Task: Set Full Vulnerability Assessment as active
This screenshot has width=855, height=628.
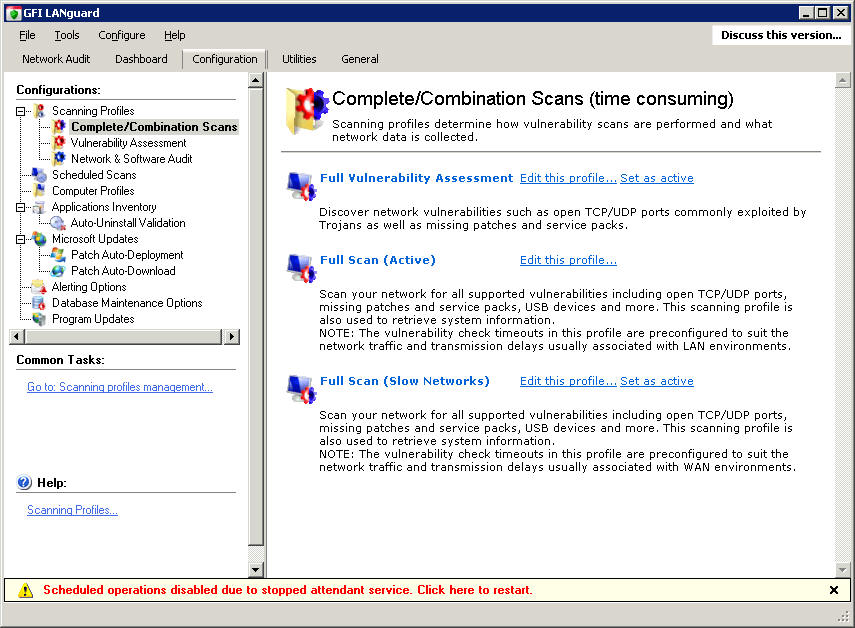Action: (x=657, y=178)
